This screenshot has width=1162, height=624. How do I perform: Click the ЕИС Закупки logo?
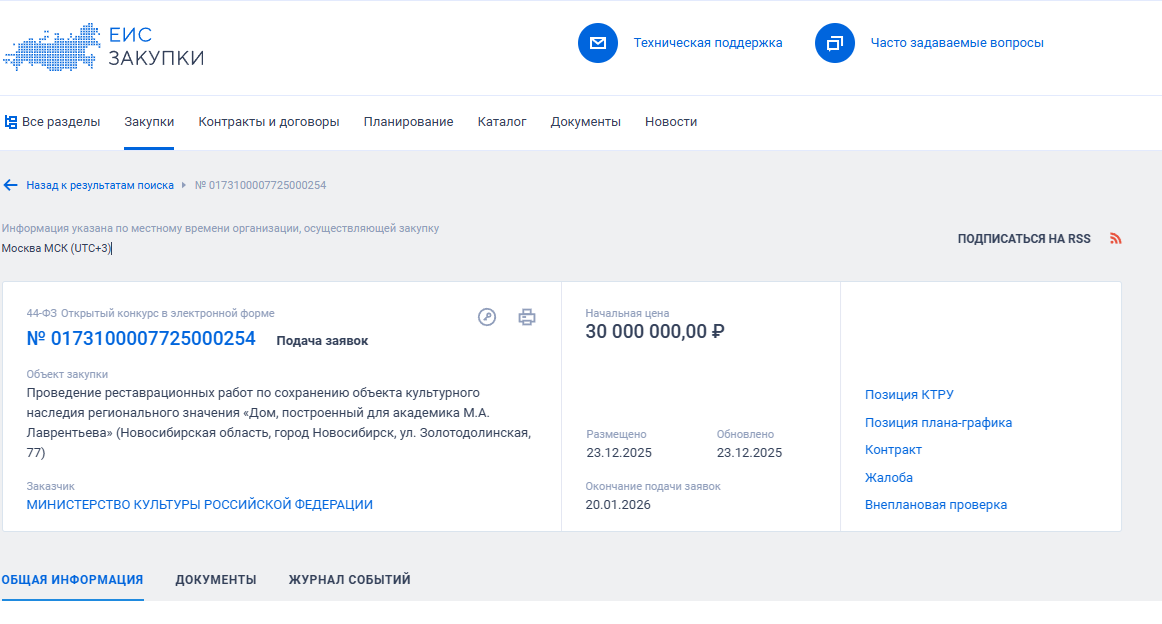pos(104,46)
